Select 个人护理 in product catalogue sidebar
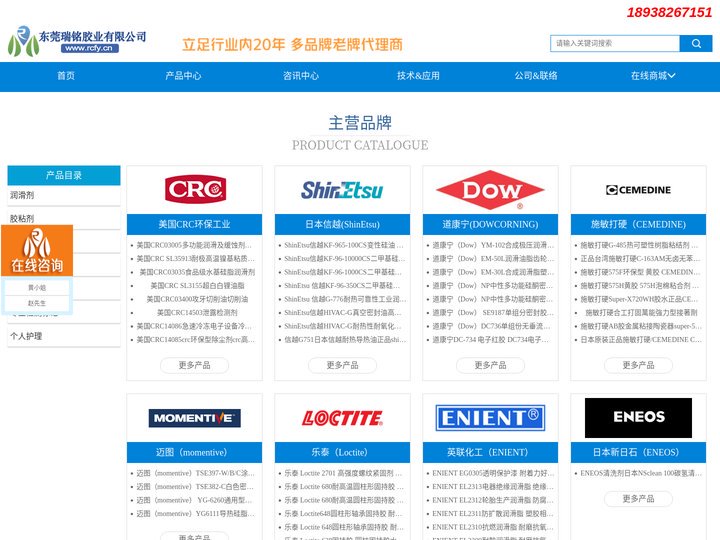 (x=64, y=336)
